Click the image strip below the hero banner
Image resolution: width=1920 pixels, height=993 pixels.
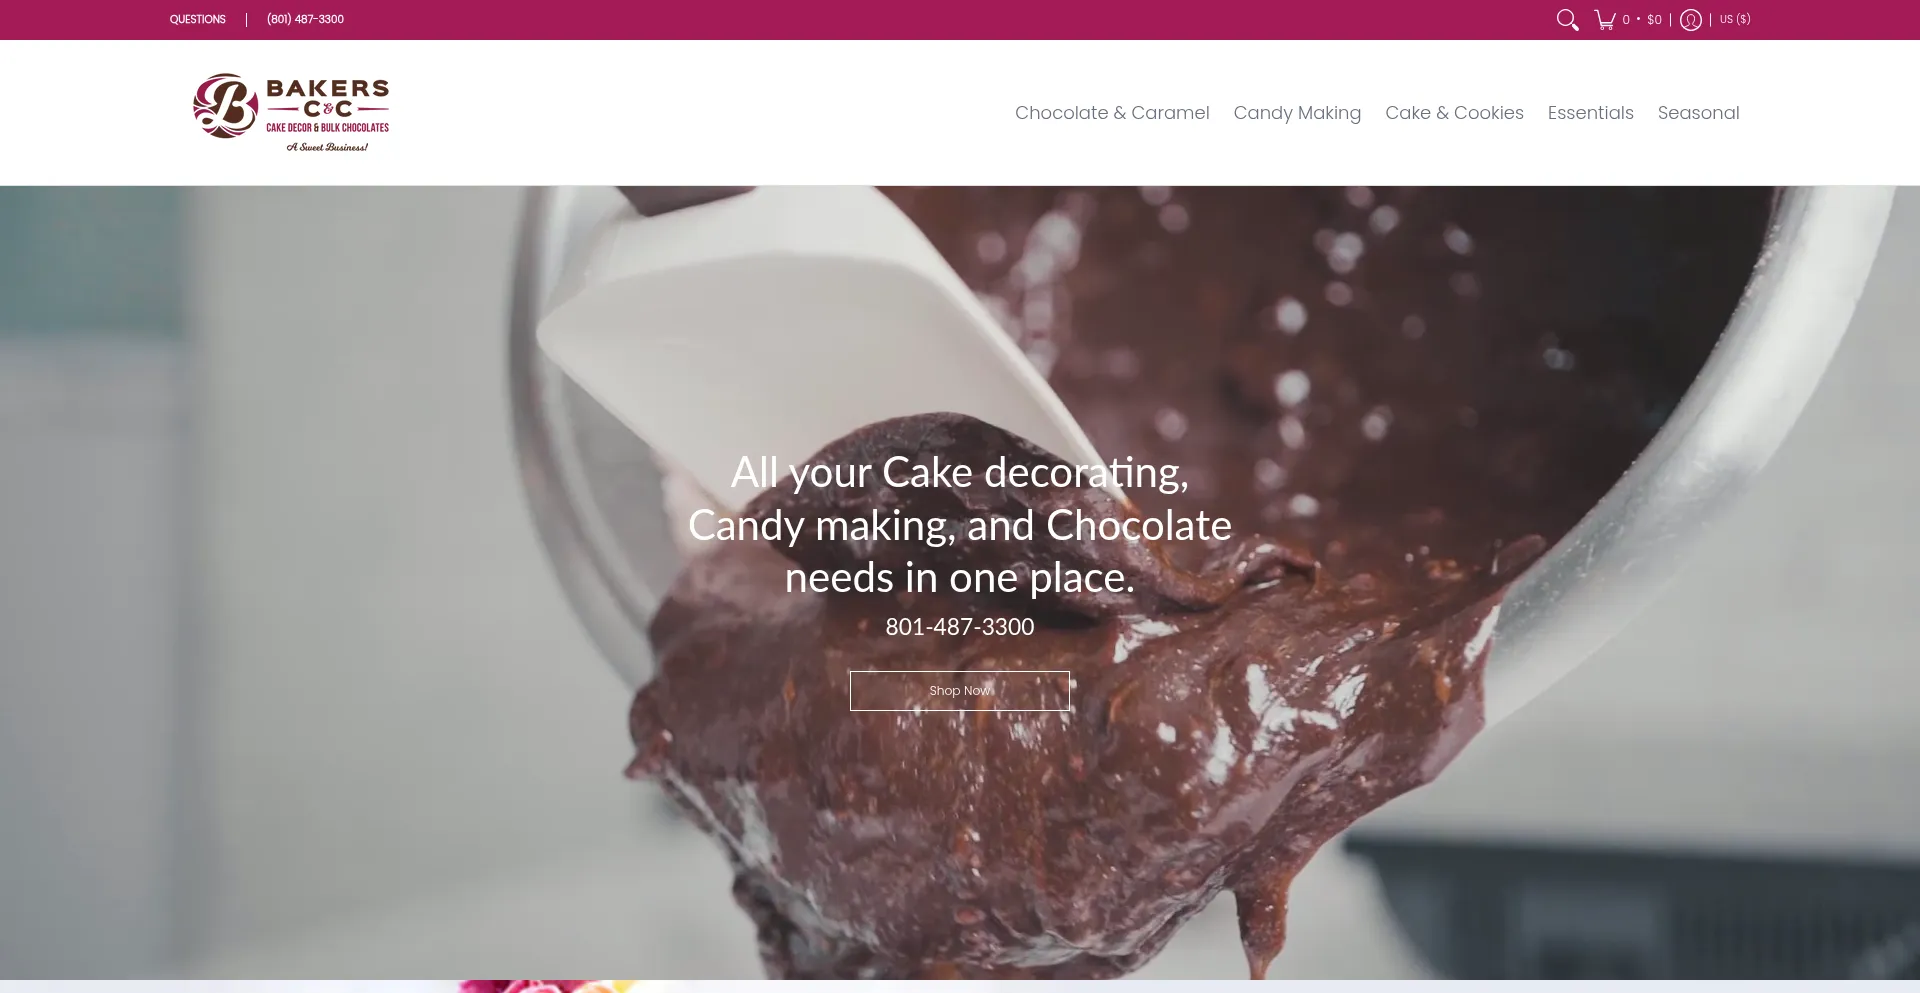pos(960,987)
